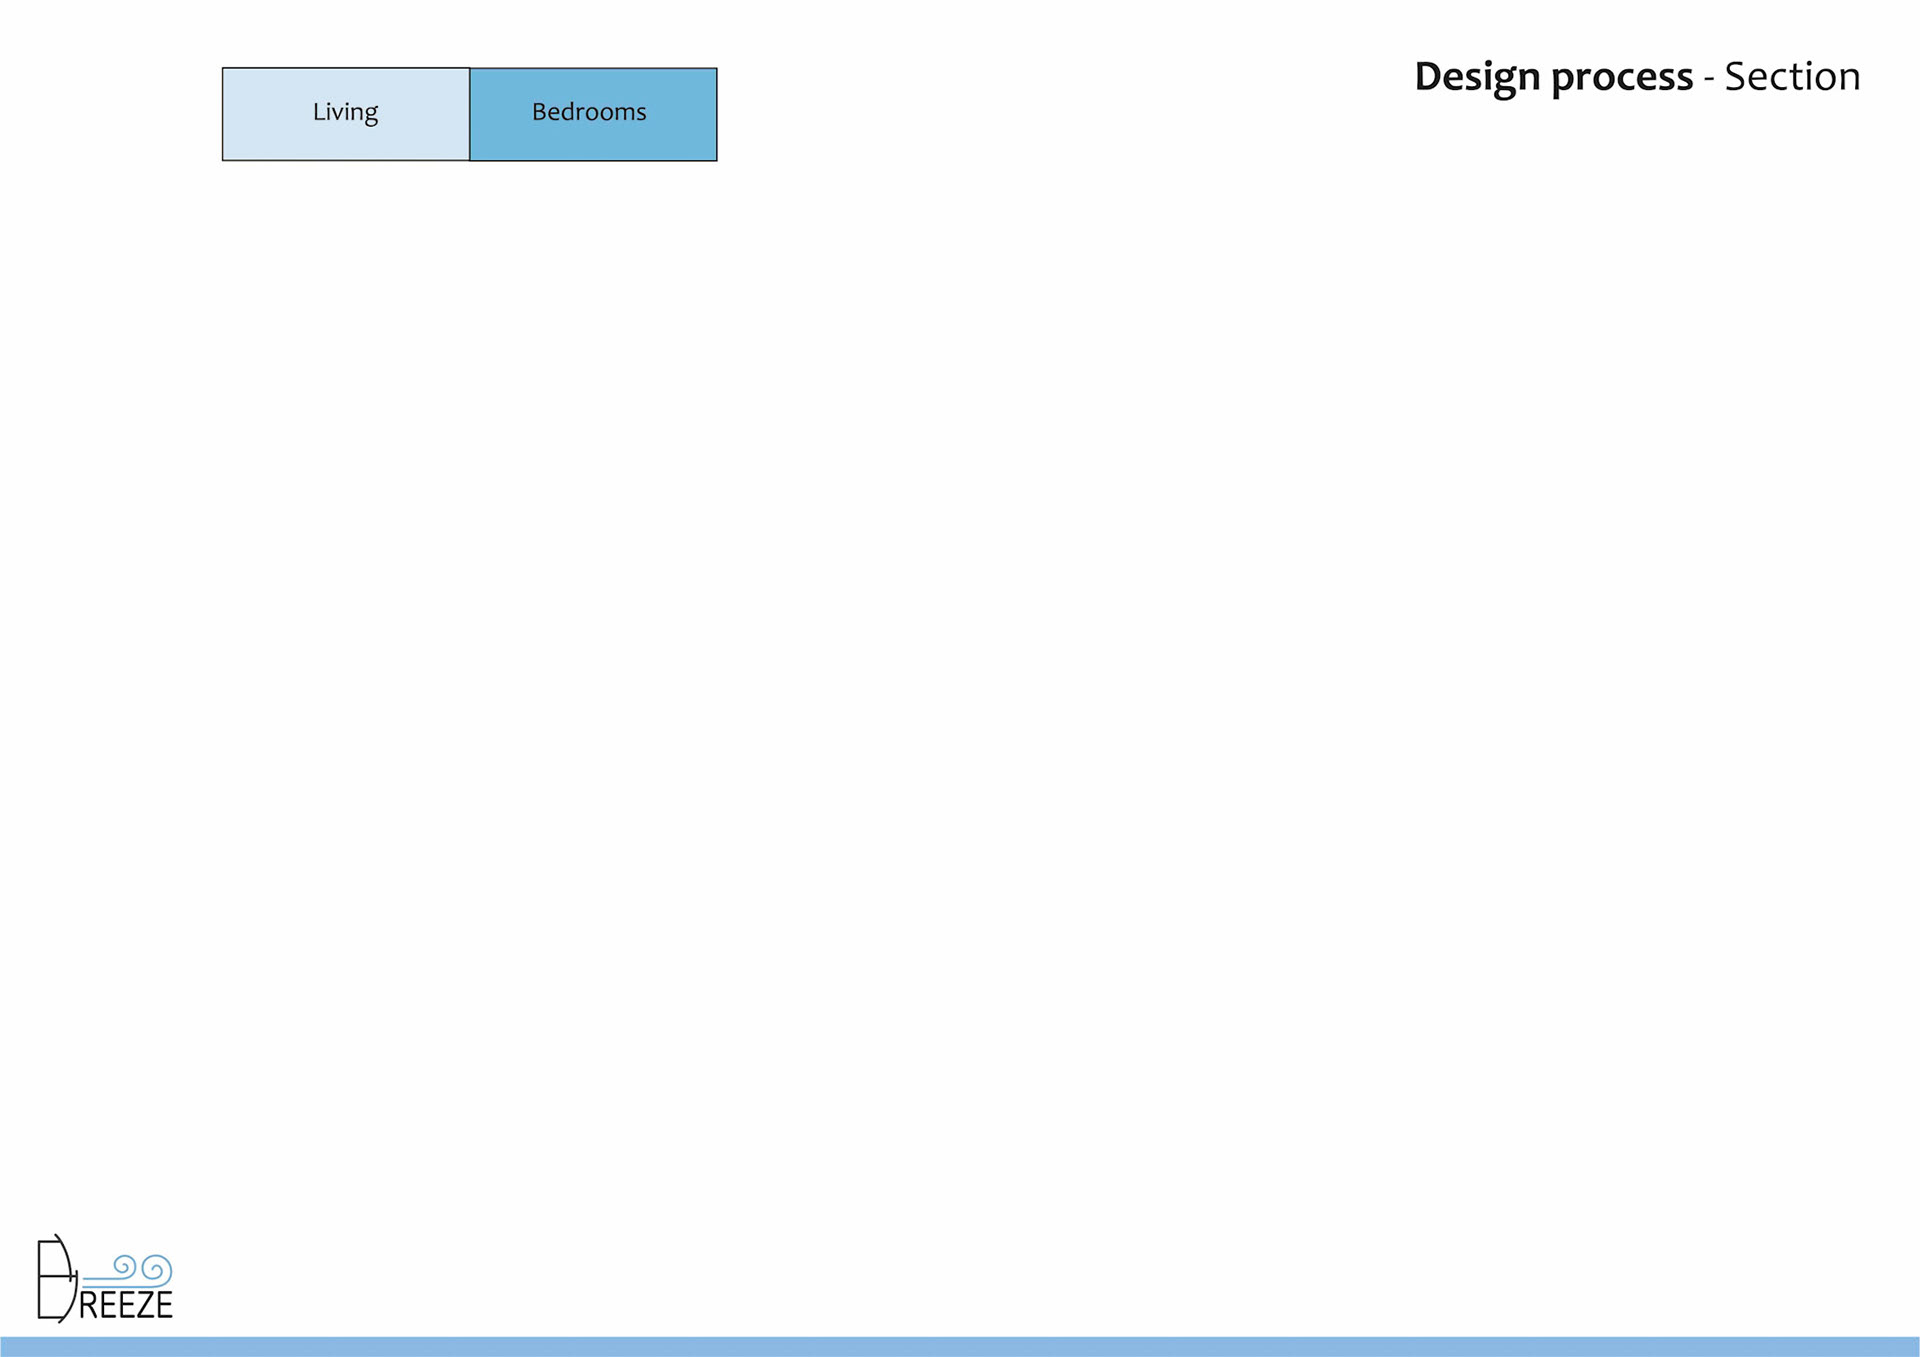Click the word Living inside box
This screenshot has width=1920, height=1357.
(x=345, y=112)
